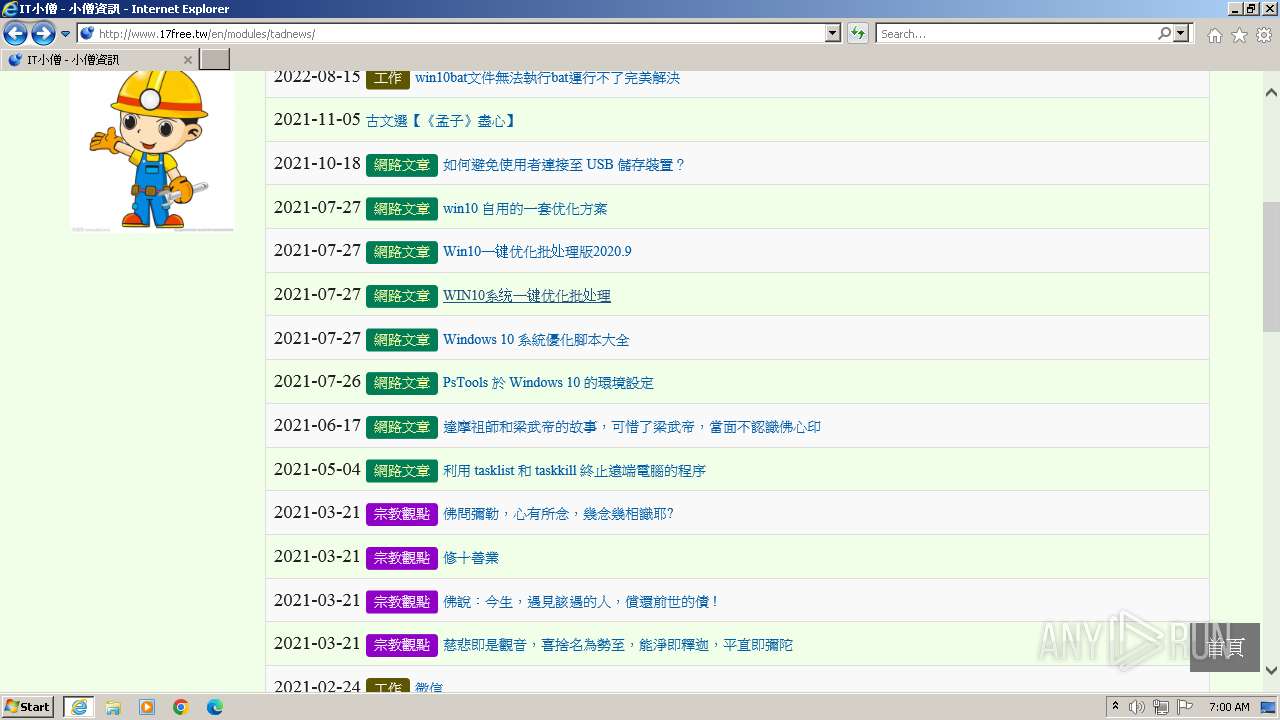The image size is (1280, 720).
Task: Open the search provider dropdown arrow
Action: [1182, 34]
